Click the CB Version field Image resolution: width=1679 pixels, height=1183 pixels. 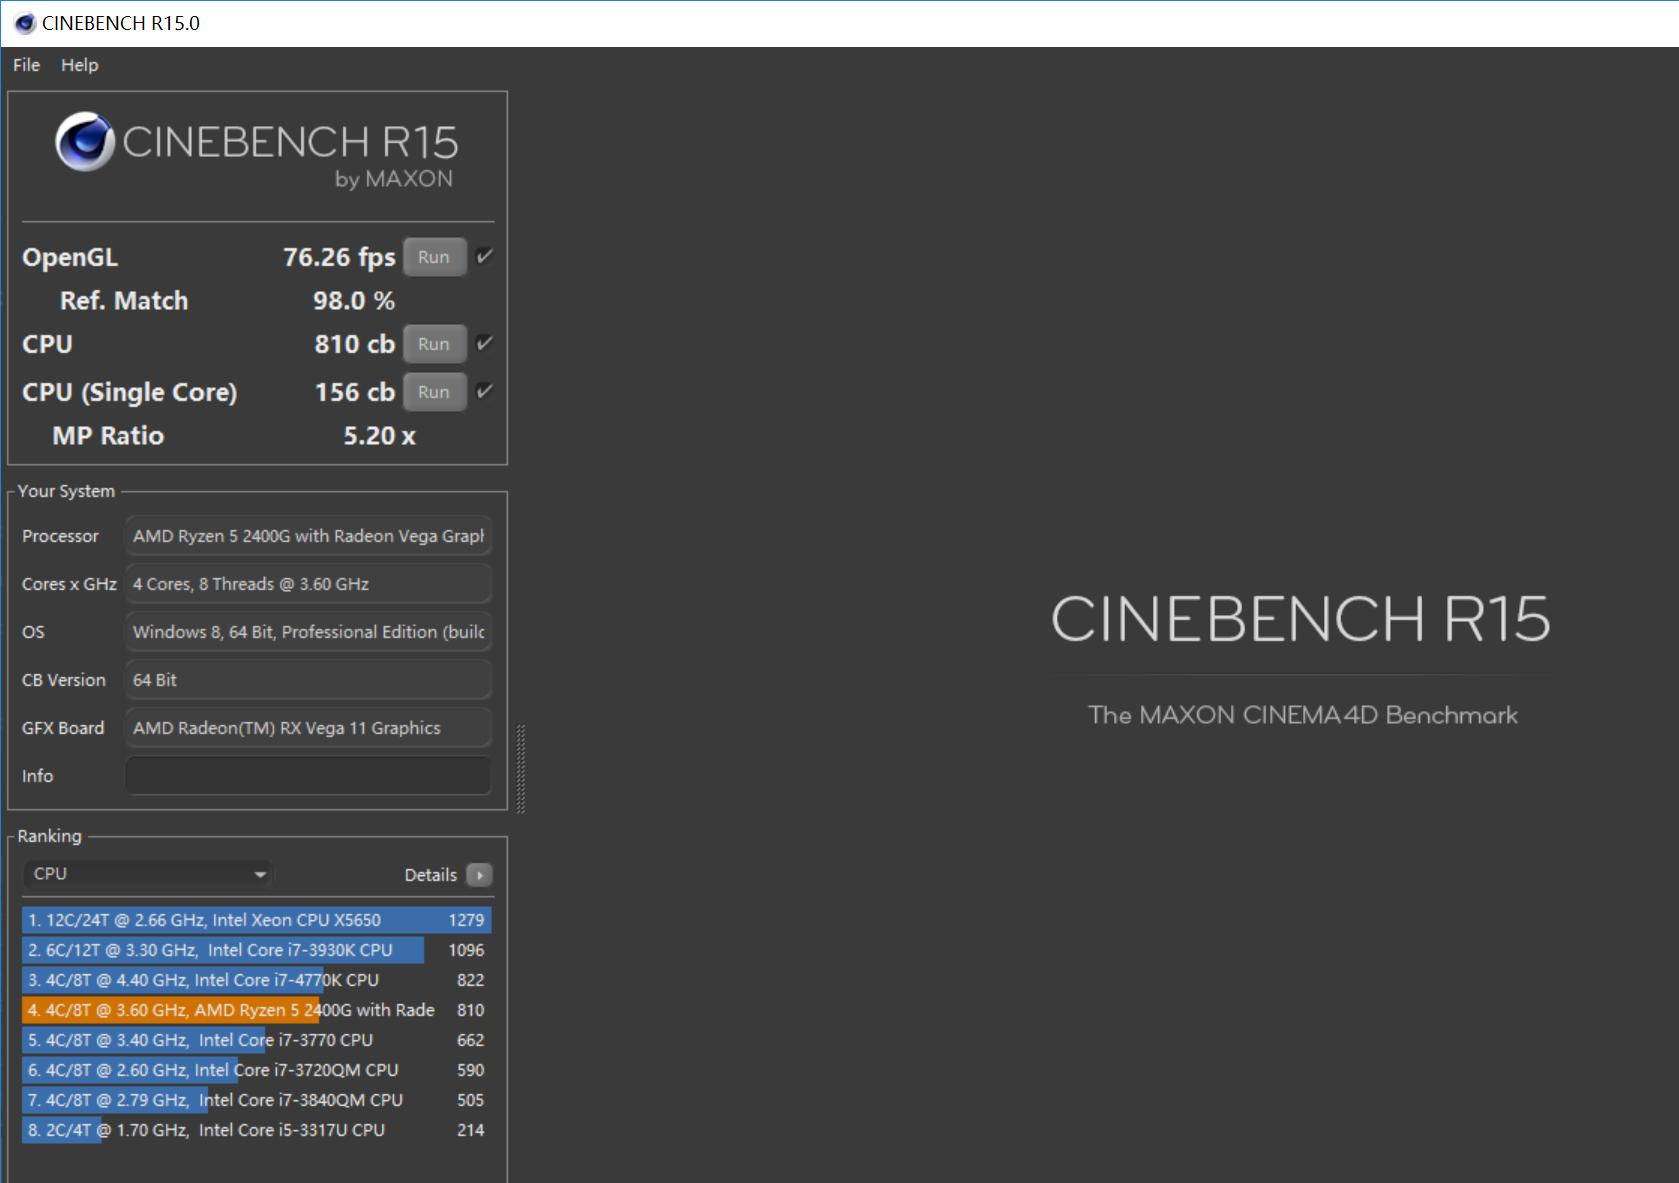pyautogui.click(x=308, y=680)
